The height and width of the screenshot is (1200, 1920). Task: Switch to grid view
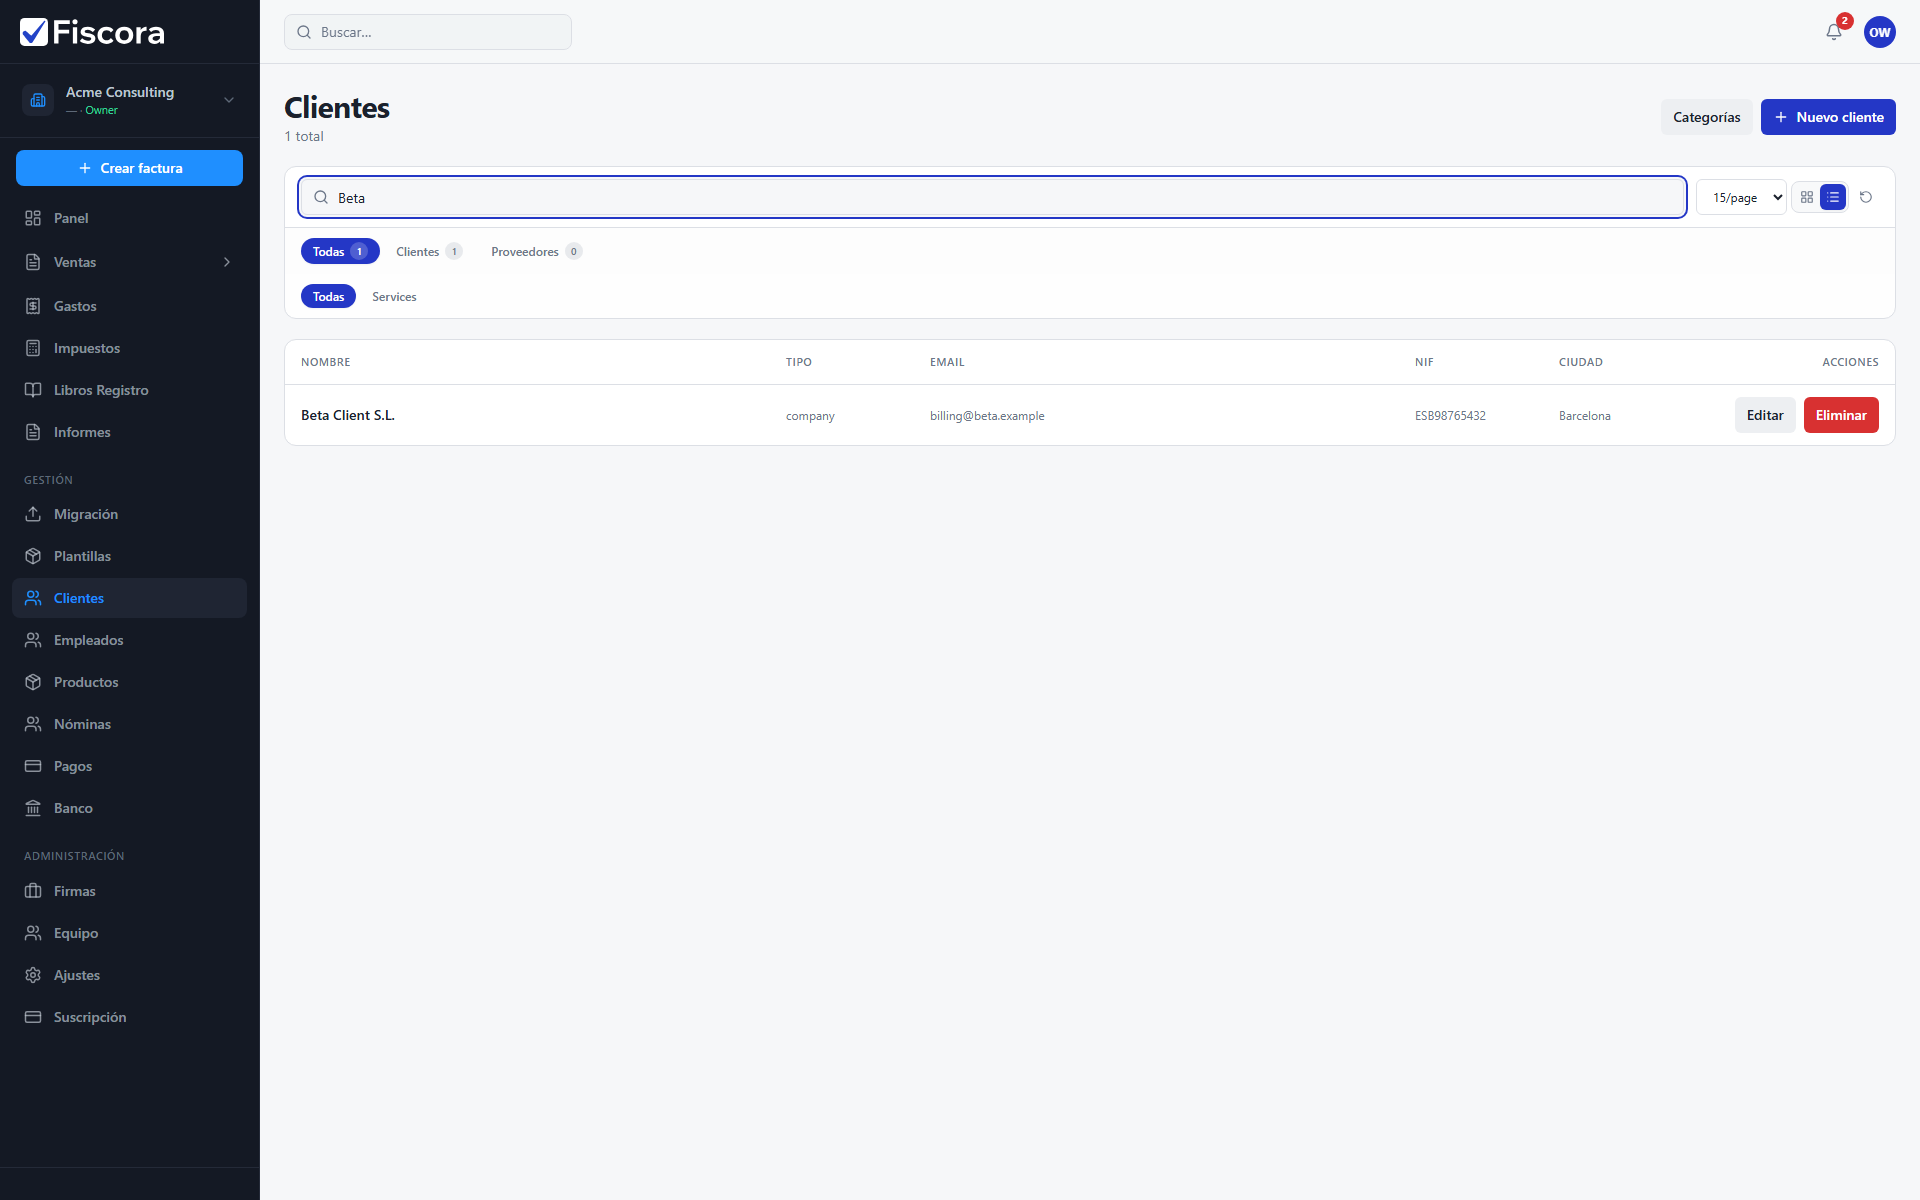pos(1807,197)
